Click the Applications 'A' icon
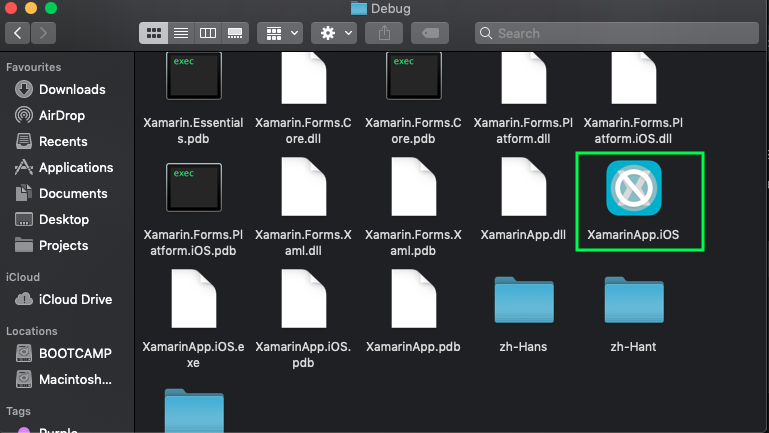Screen dimensions: 769x433 pyautogui.click(x=24, y=167)
